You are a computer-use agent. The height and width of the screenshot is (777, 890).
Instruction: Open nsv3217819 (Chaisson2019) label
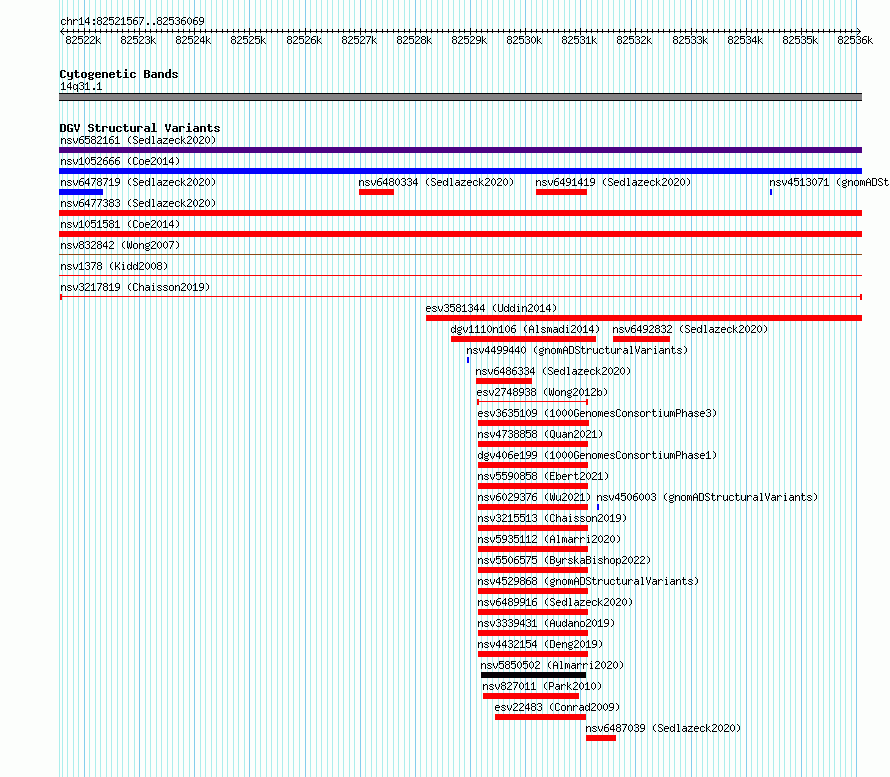[x=135, y=287]
